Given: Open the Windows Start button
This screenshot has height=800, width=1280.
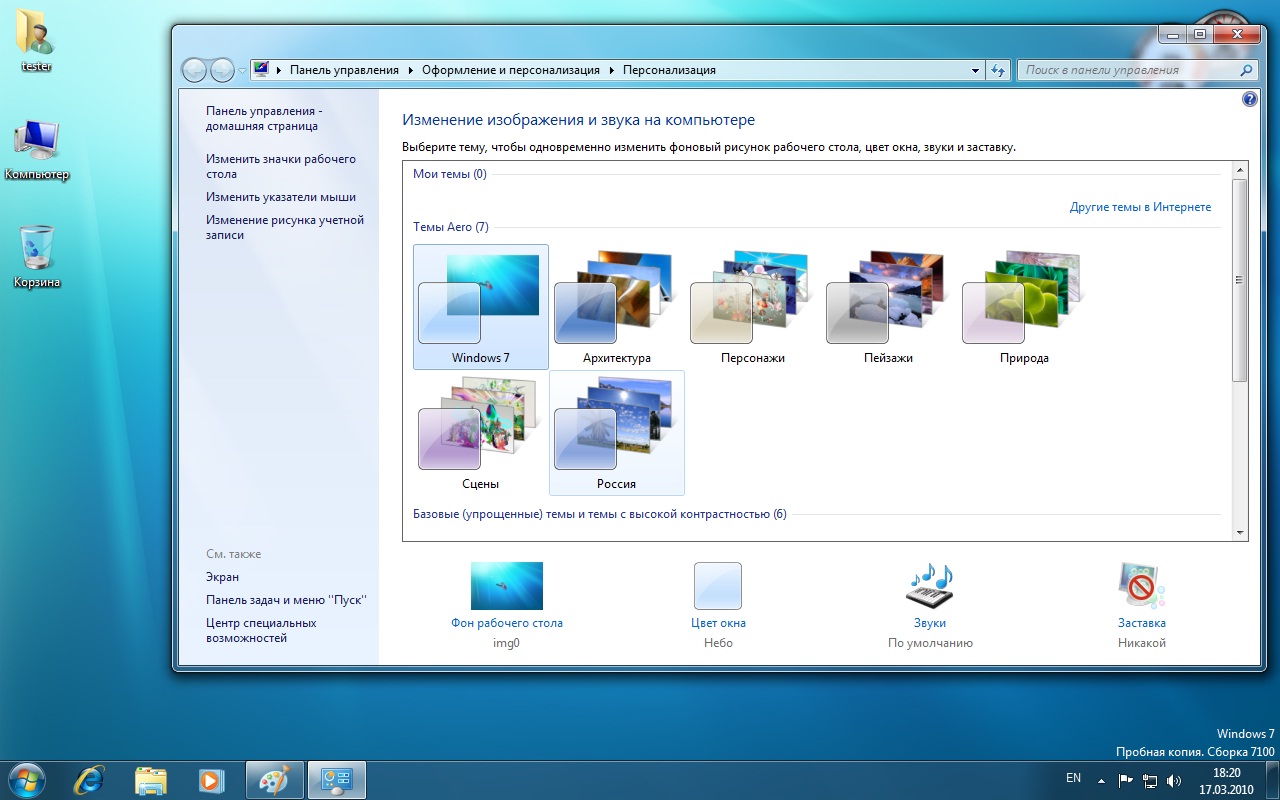Looking at the screenshot, I should pos(25,780).
